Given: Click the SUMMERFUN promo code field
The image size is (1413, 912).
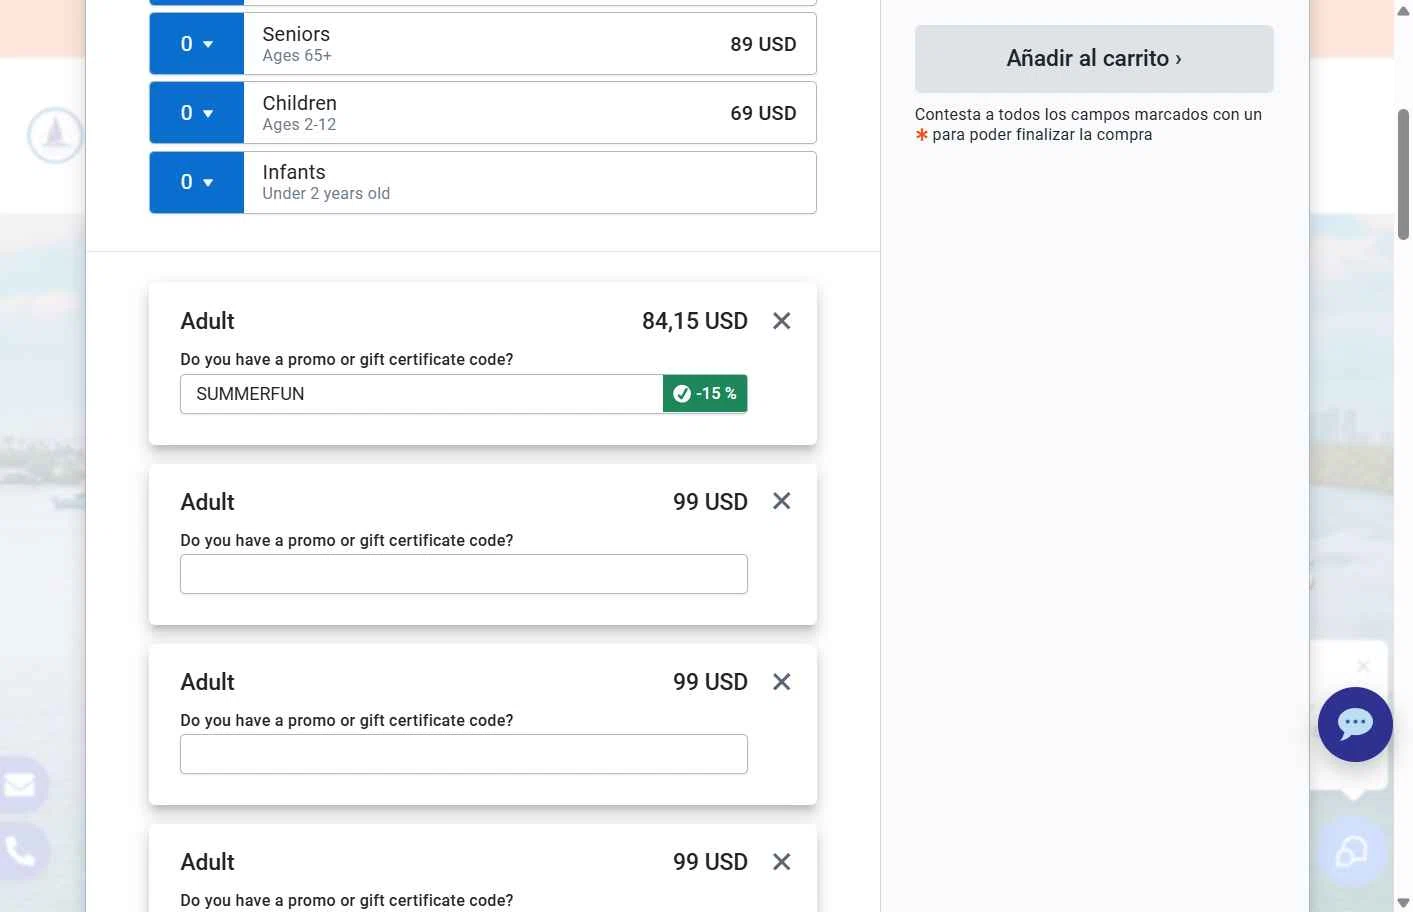Looking at the screenshot, I should point(421,394).
